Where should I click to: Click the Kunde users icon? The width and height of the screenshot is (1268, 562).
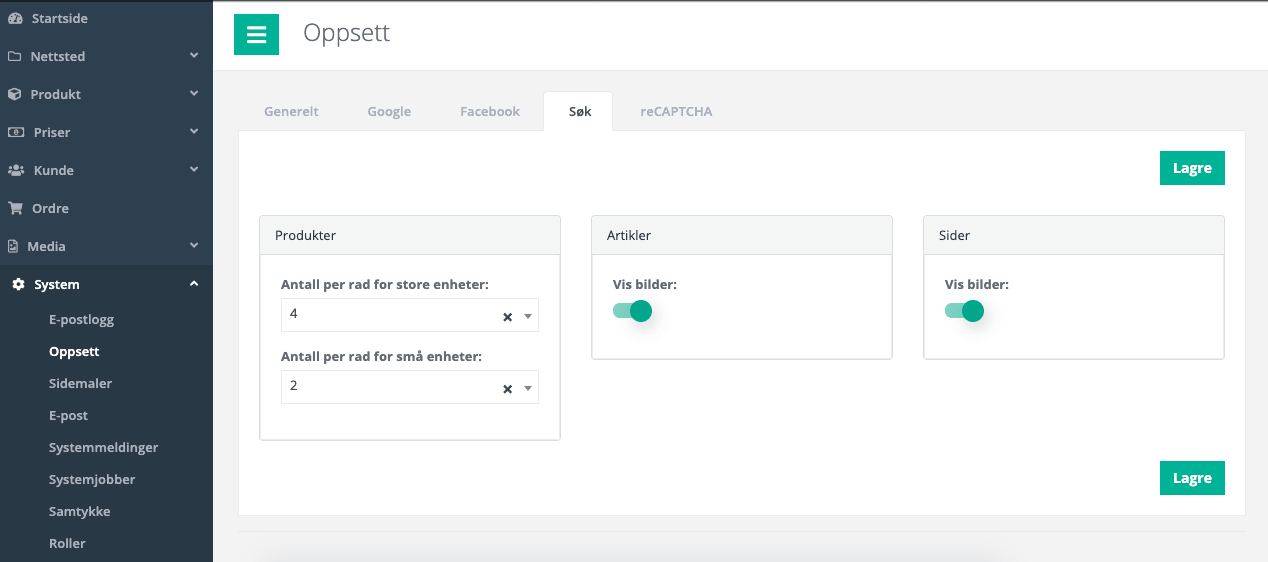[x=16, y=170]
